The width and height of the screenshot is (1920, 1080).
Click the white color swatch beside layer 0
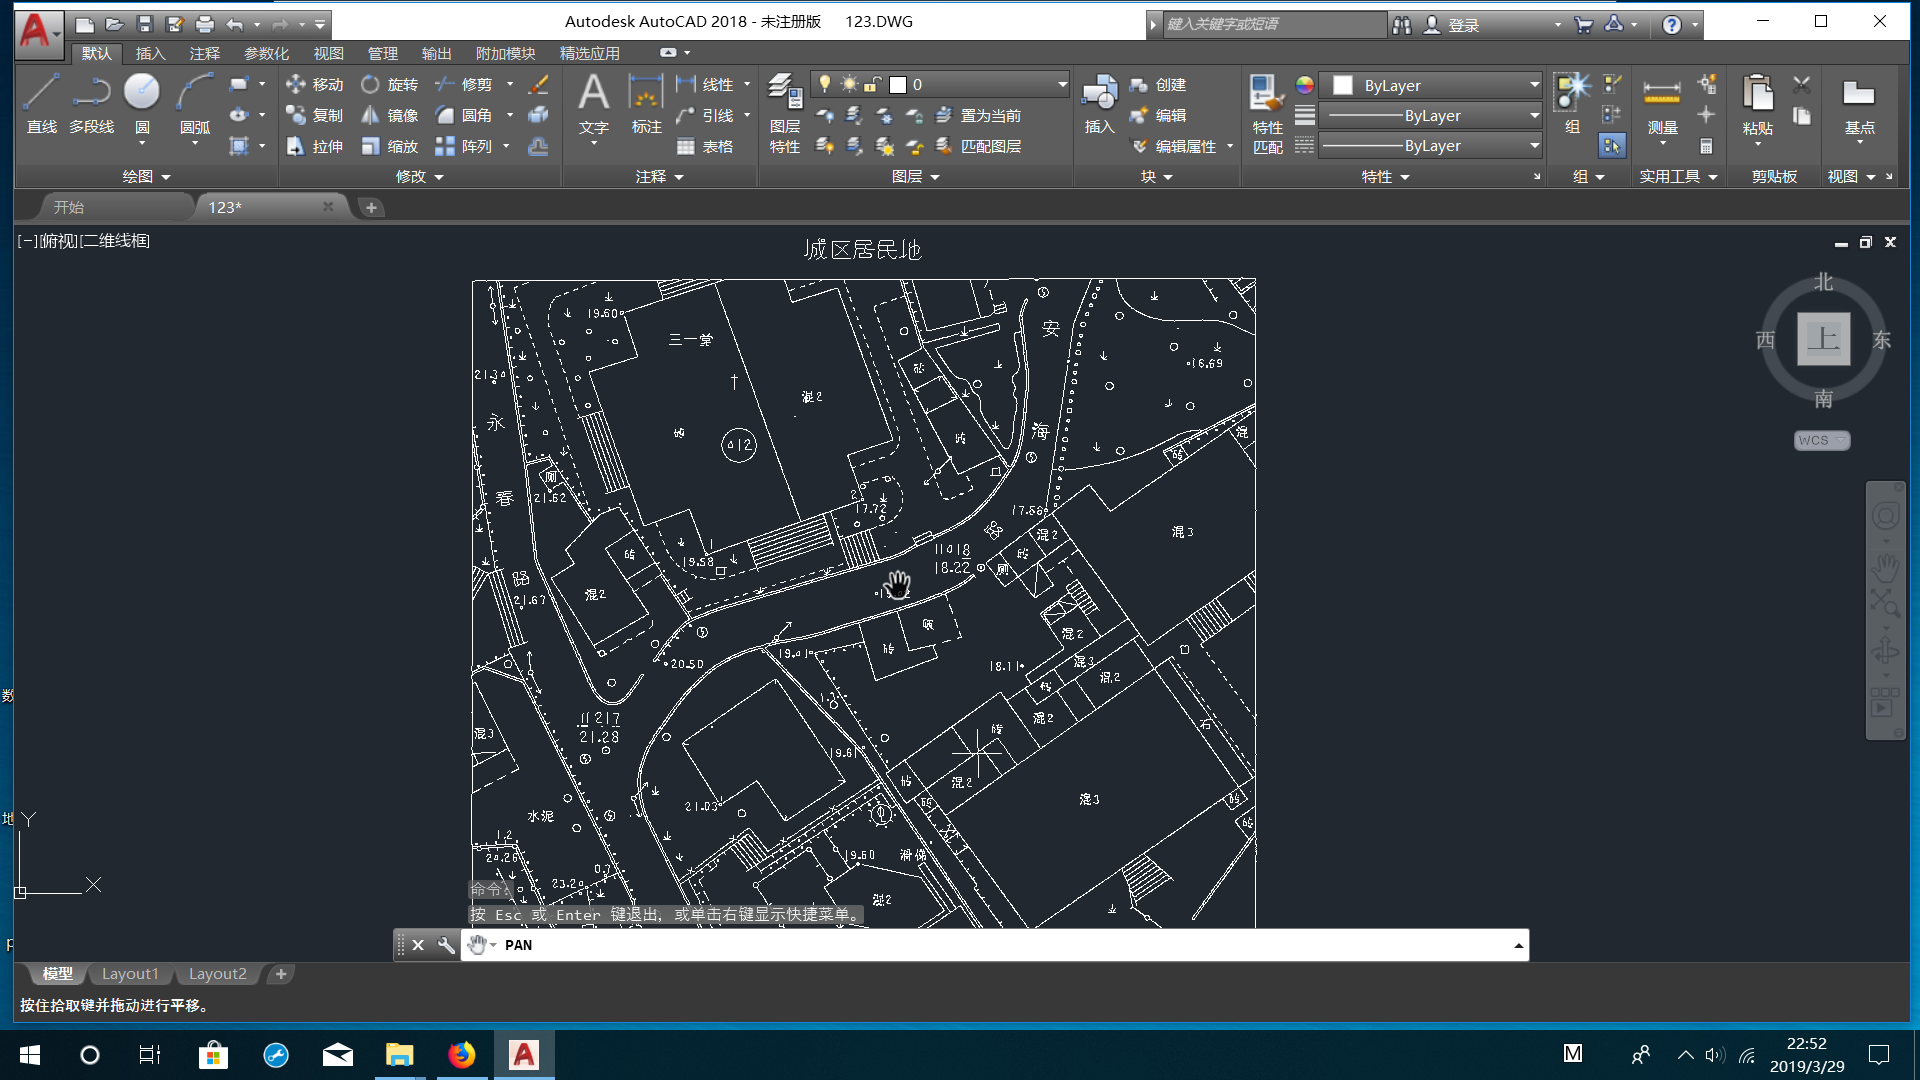tap(898, 84)
